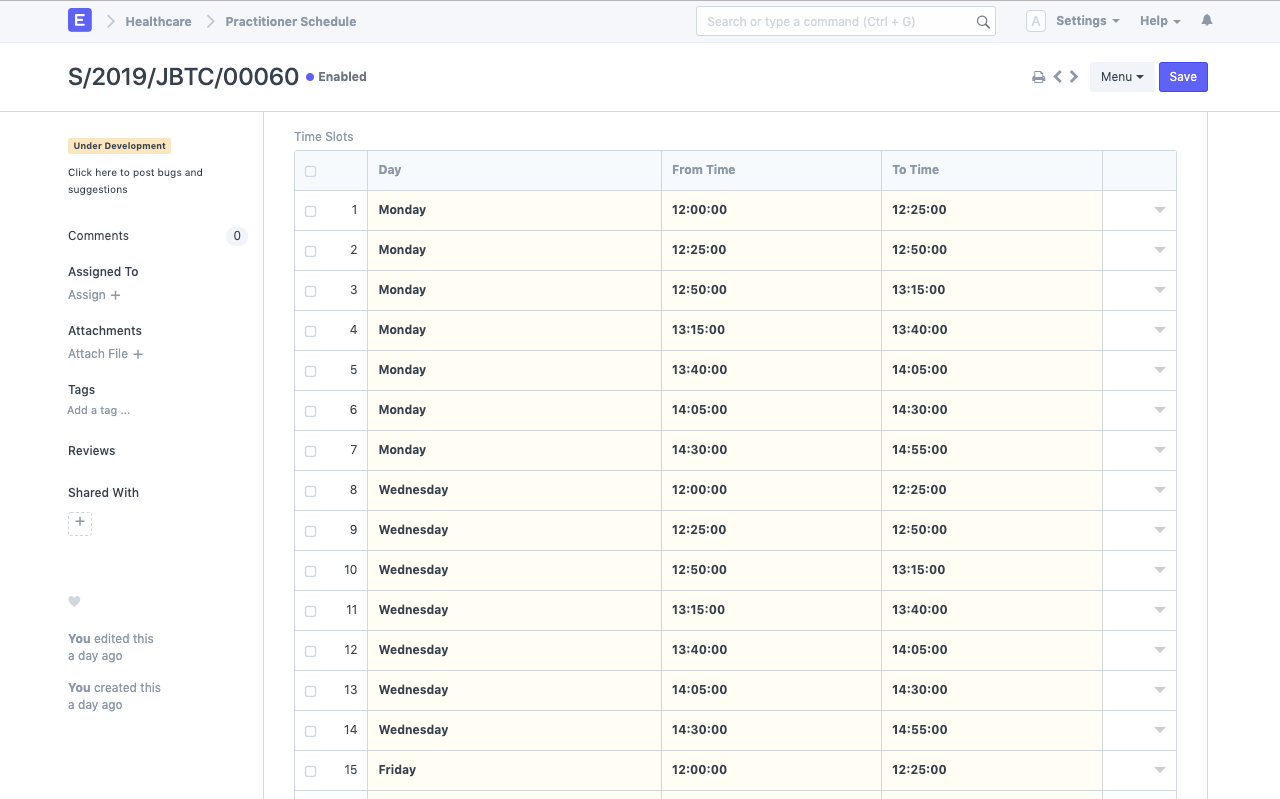
Task: Go to previous record arrow
Action: [x=1057, y=77]
